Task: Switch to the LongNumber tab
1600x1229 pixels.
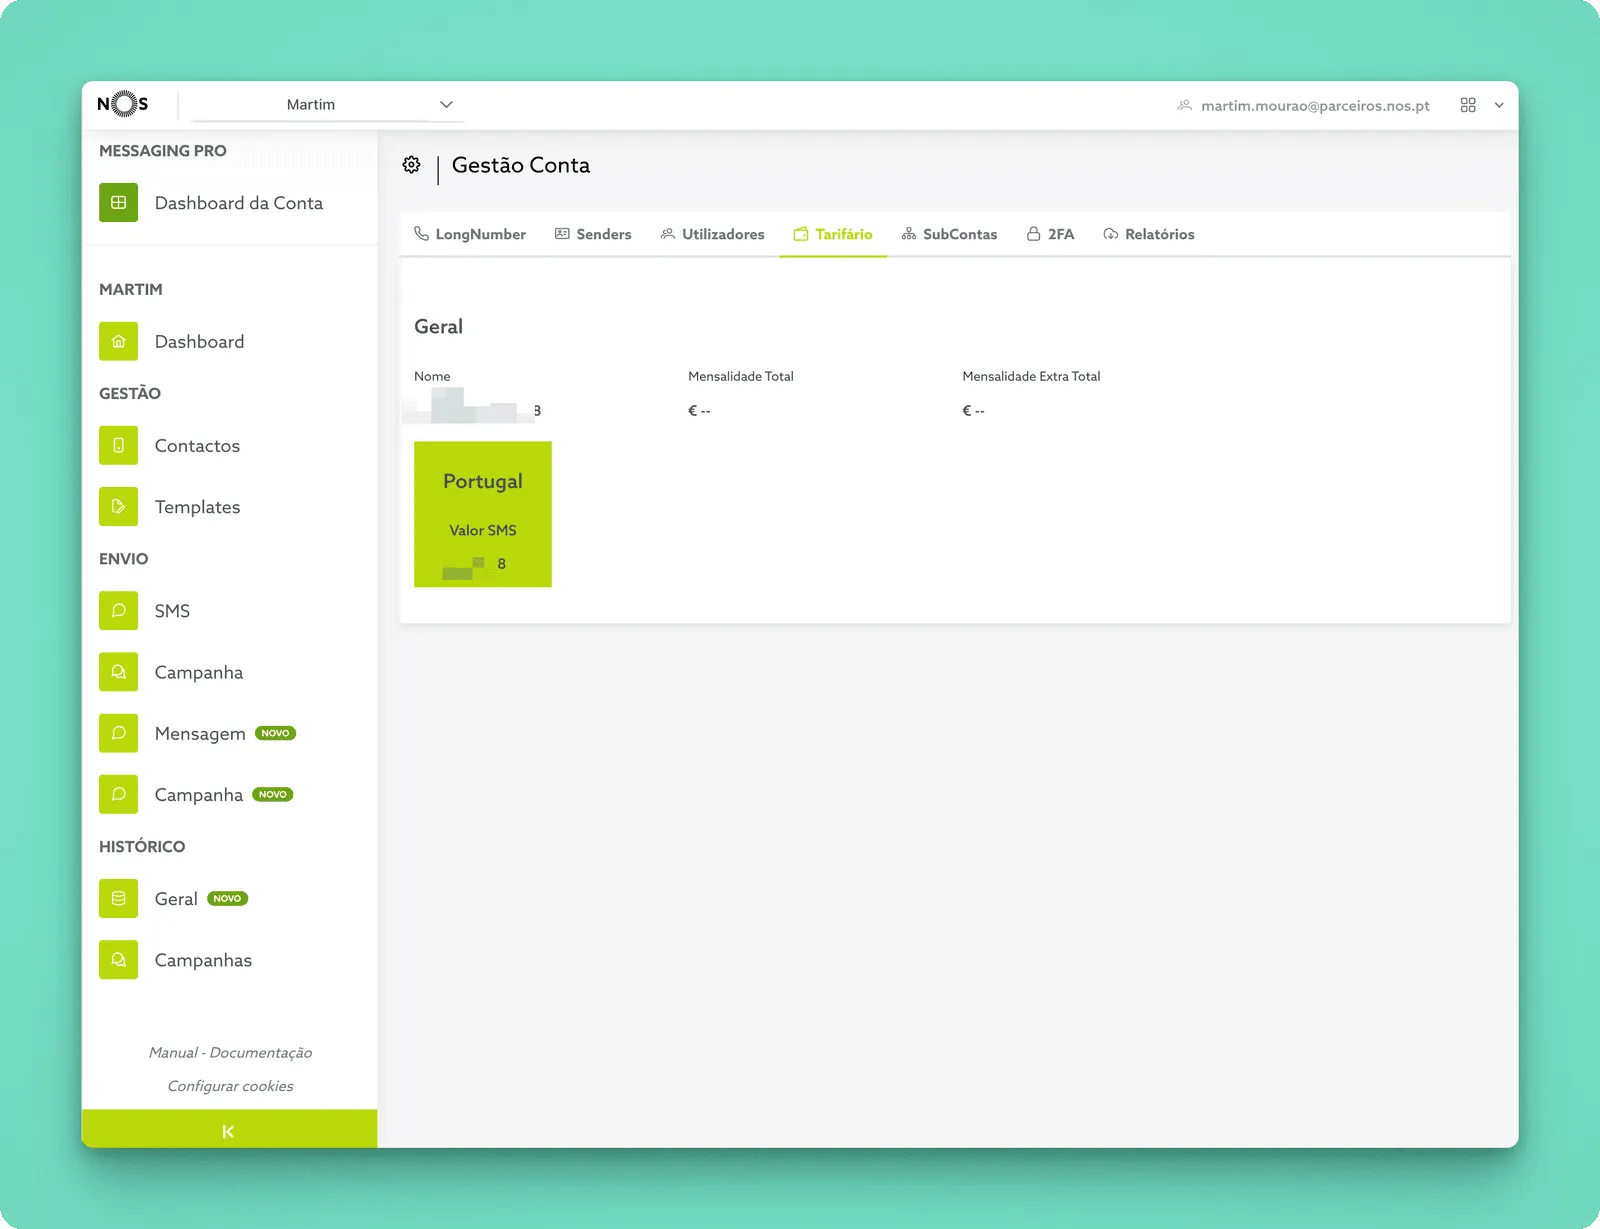Action: (x=470, y=234)
